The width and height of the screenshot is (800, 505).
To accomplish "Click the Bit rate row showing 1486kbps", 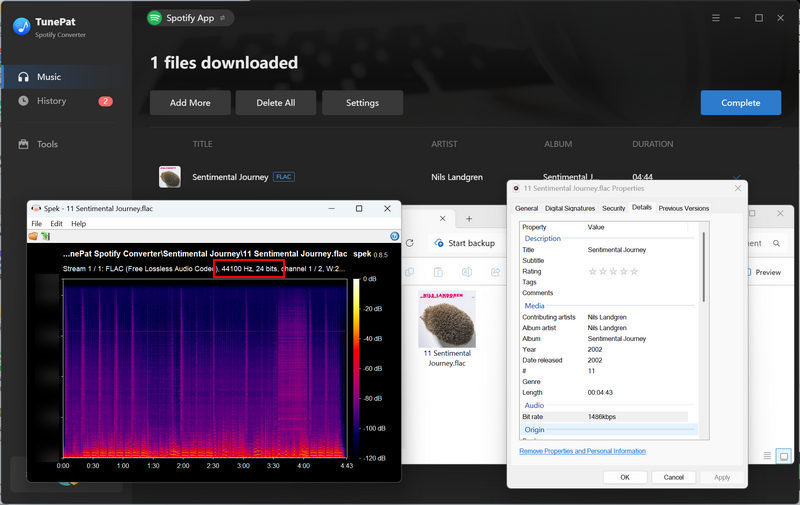I will pos(604,417).
